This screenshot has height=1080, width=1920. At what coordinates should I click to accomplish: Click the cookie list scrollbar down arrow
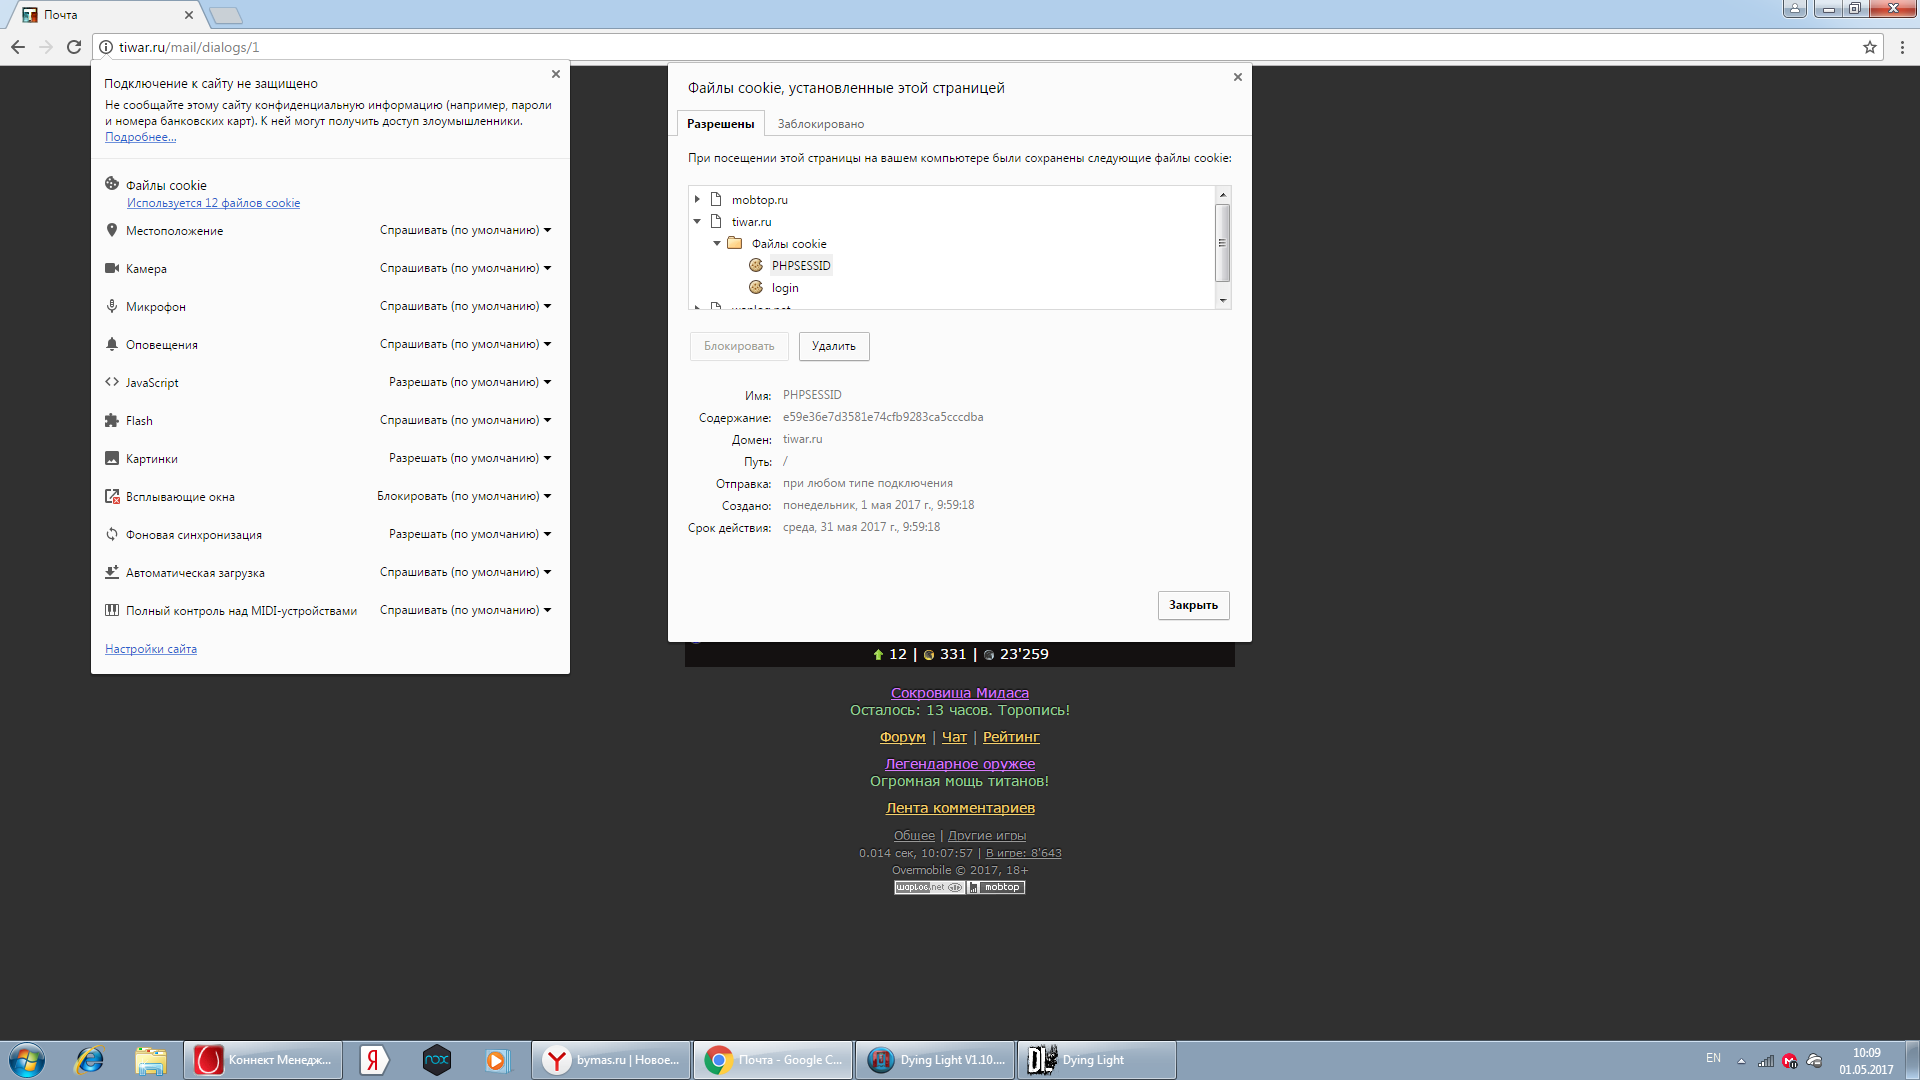(1222, 301)
